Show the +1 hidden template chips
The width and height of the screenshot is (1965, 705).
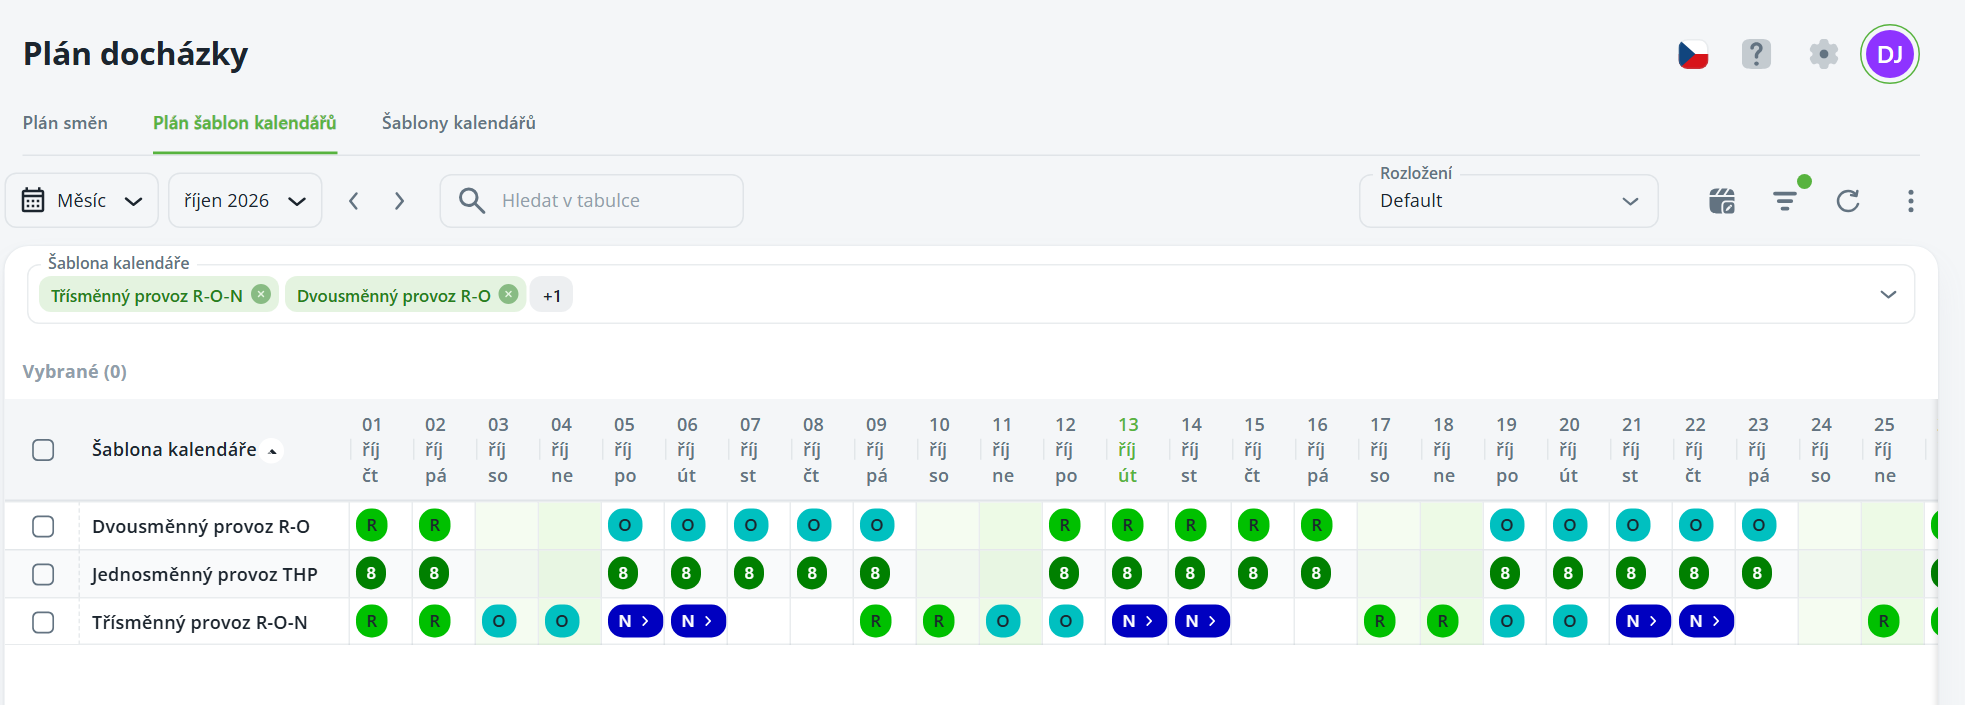click(551, 295)
